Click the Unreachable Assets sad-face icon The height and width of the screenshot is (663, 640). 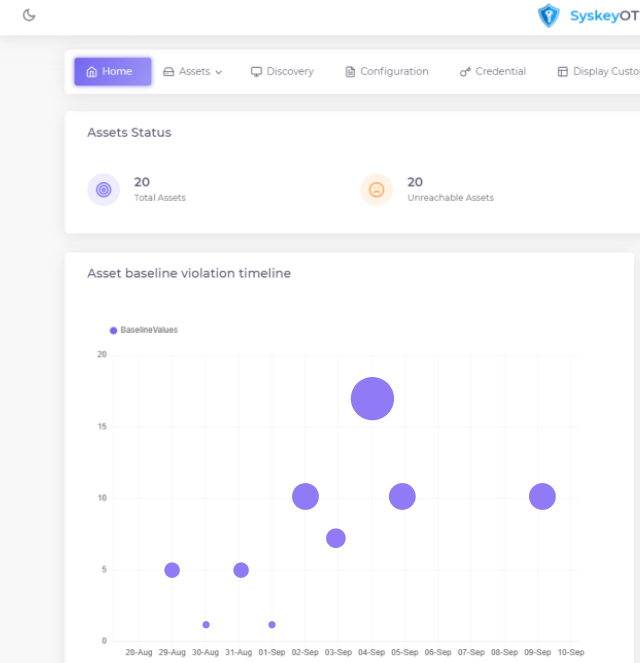coord(376,189)
